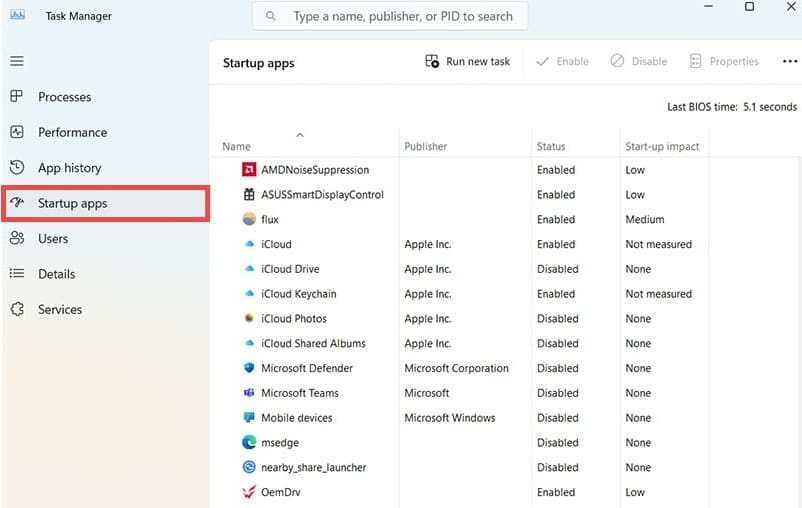Image resolution: width=802 pixels, height=508 pixels.
Task: Click the App history clock icon
Action: click(x=17, y=167)
